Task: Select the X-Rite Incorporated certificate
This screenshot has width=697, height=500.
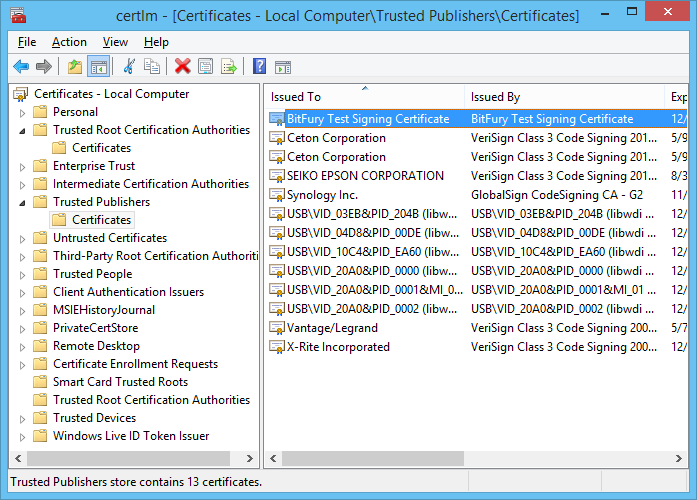Action: pos(338,347)
